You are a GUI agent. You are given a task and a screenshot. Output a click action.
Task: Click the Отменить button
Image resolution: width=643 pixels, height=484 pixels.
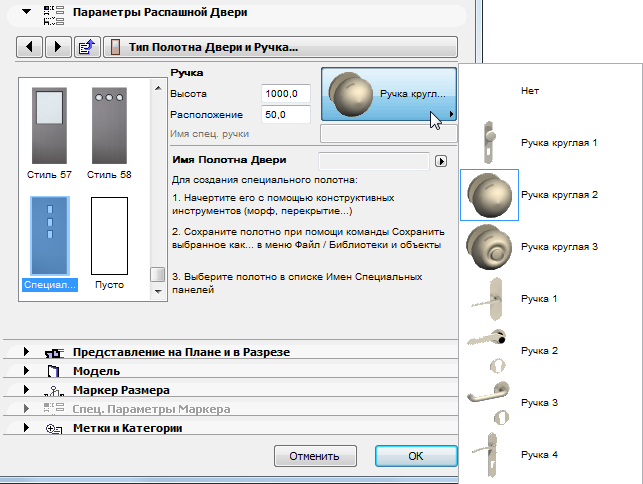tap(315, 456)
